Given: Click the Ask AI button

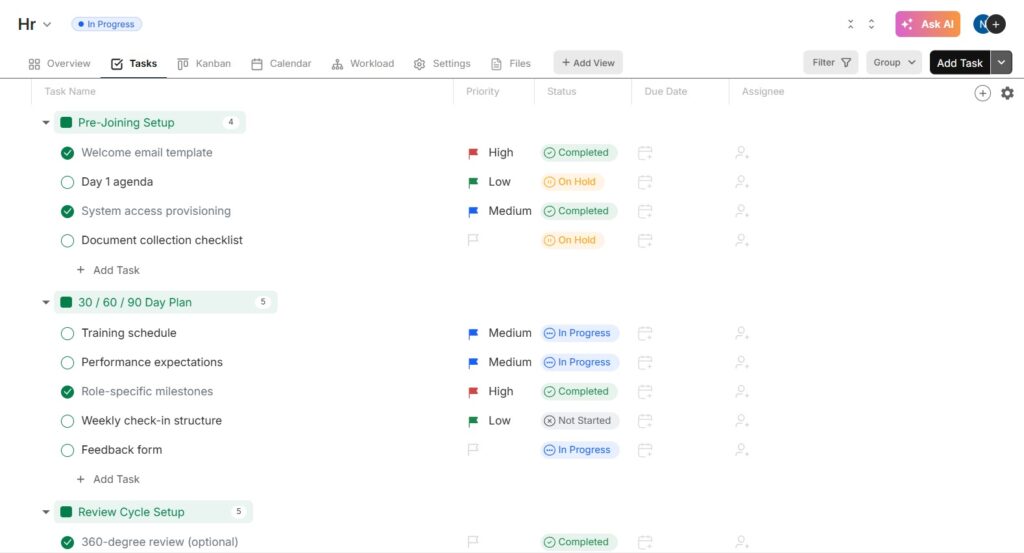Looking at the screenshot, I should click(x=927, y=24).
